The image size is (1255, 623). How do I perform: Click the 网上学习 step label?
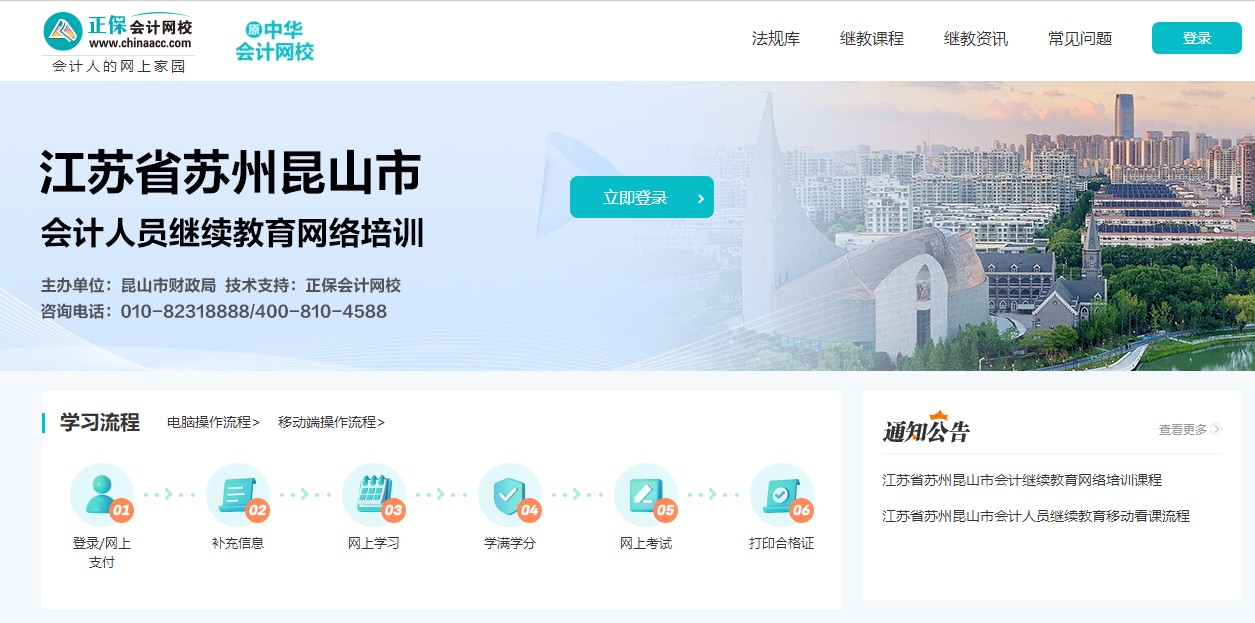coord(374,544)
